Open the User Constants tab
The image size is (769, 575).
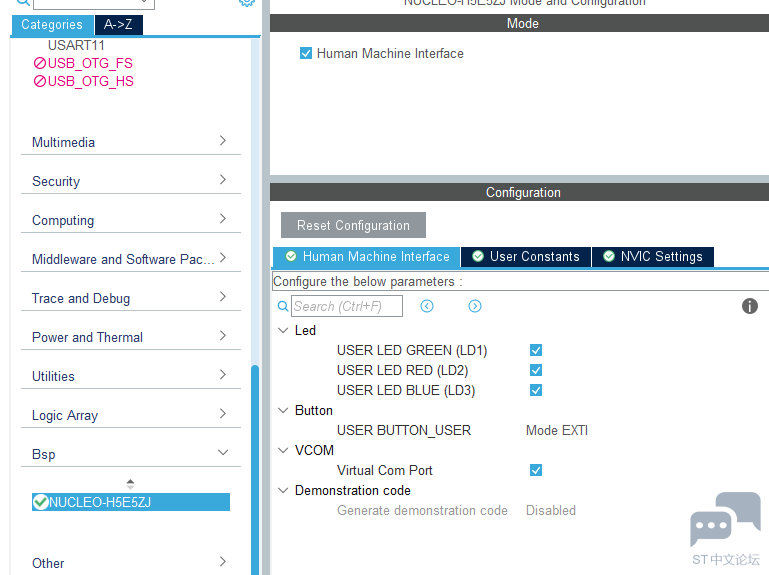click(x=526, y=257)
